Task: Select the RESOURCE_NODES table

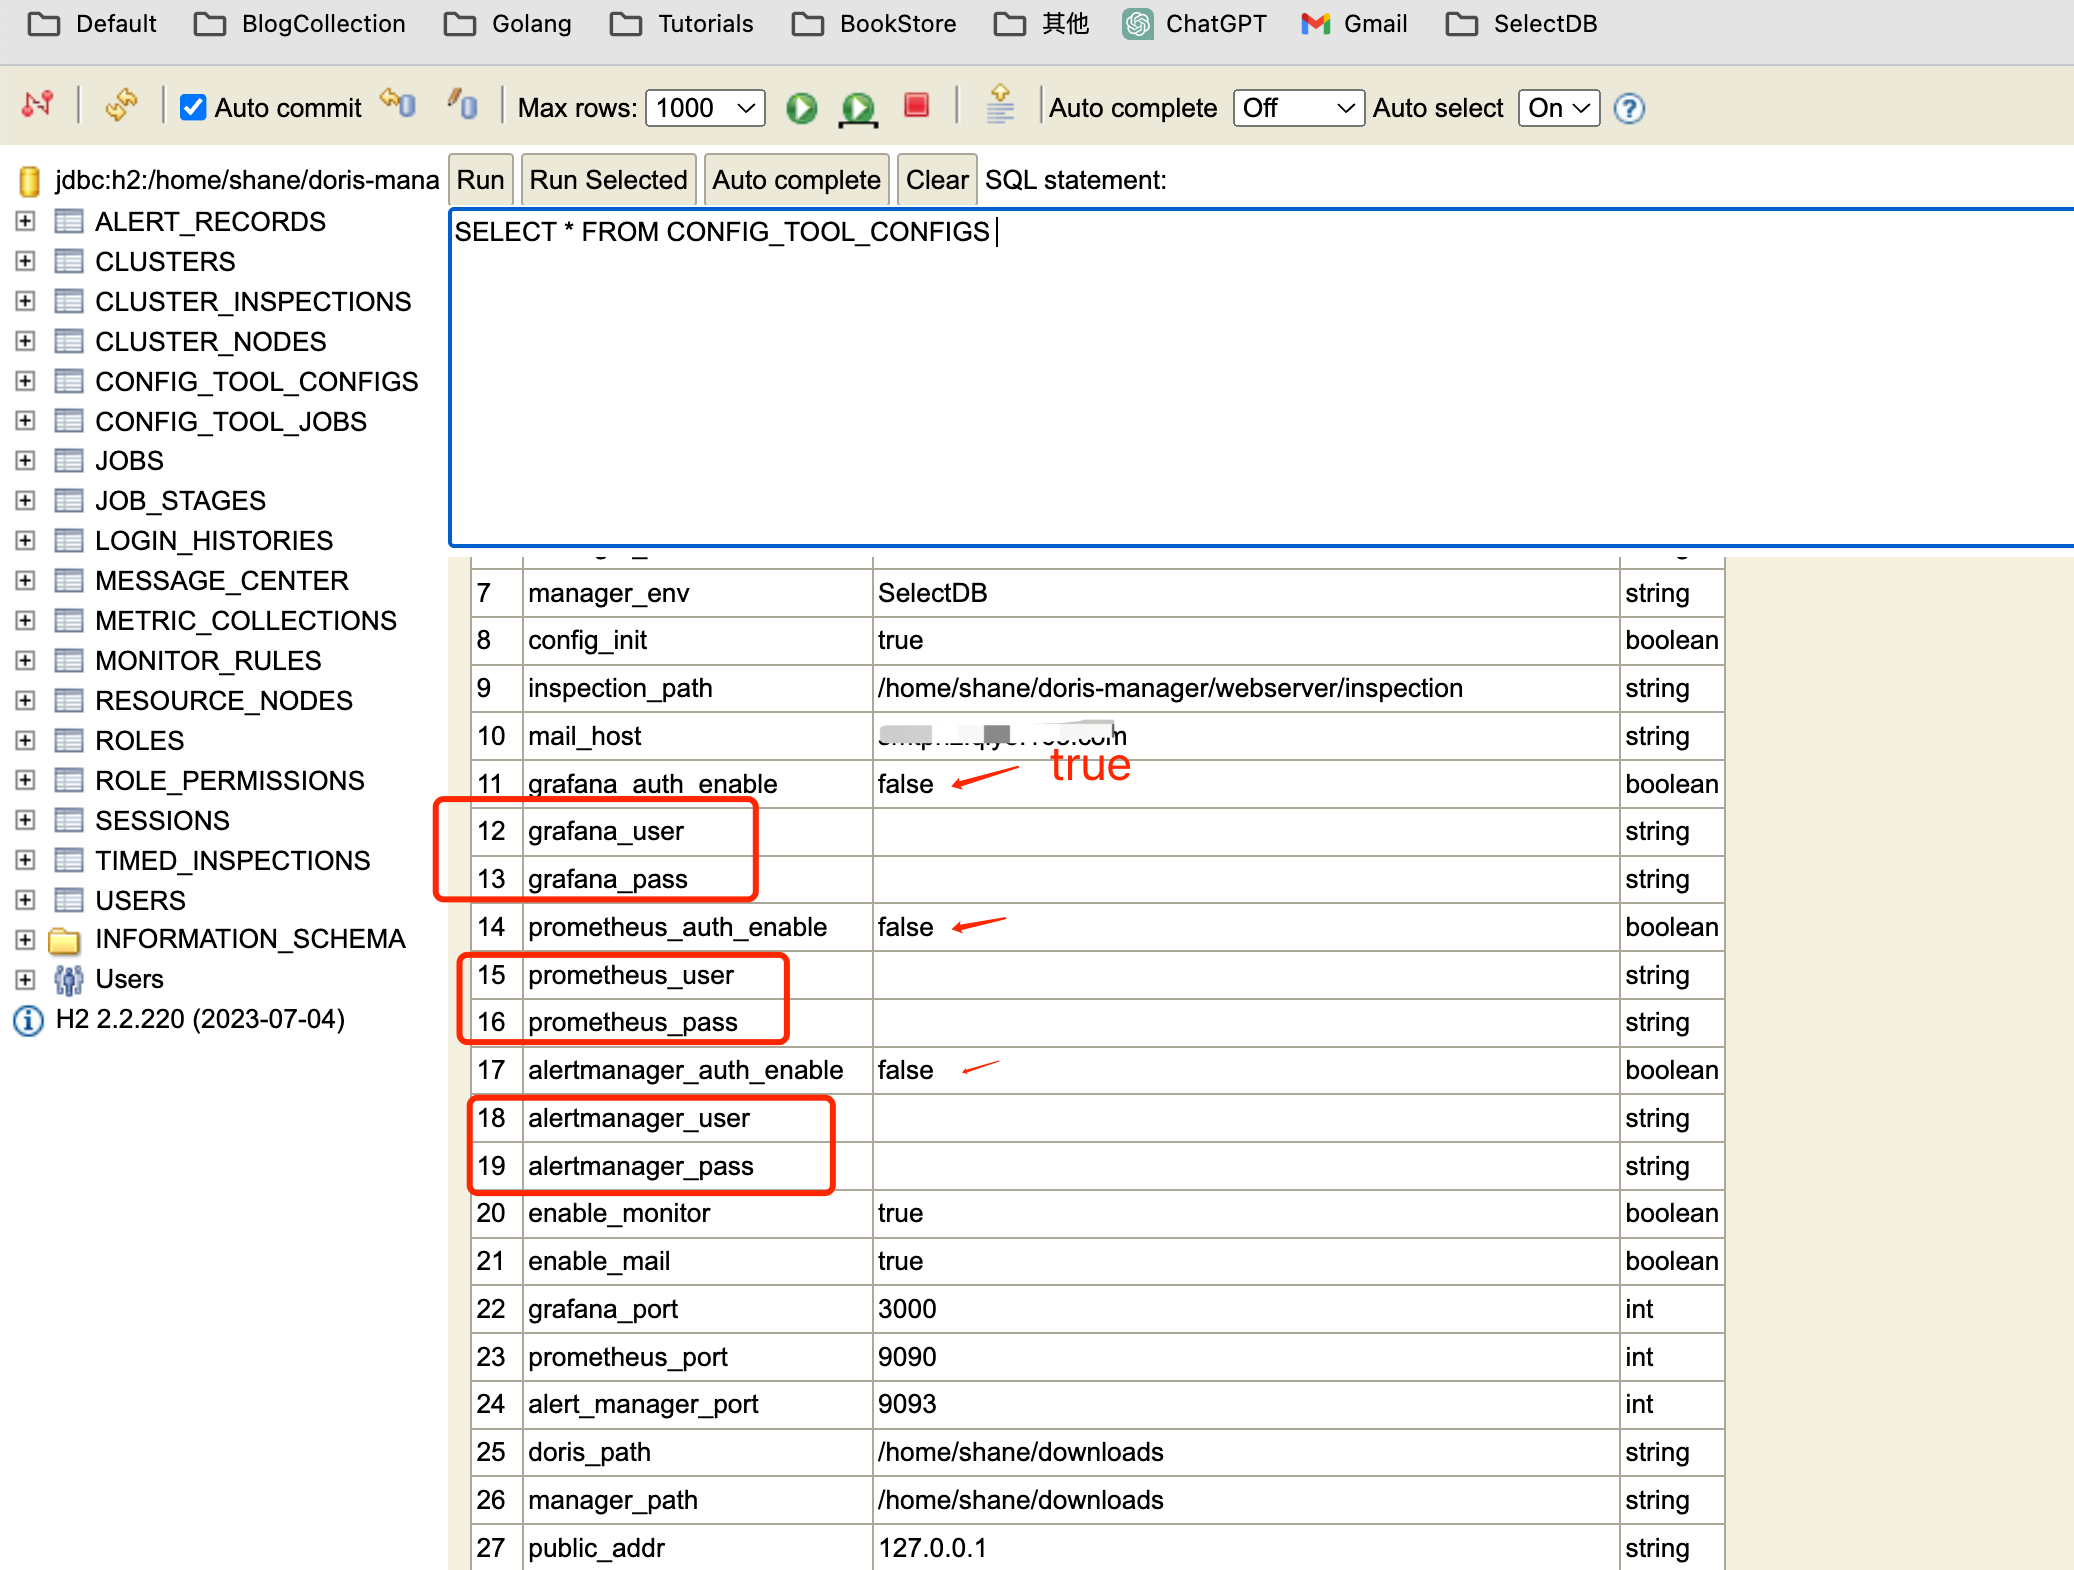Action: click(x=224, y=700)
